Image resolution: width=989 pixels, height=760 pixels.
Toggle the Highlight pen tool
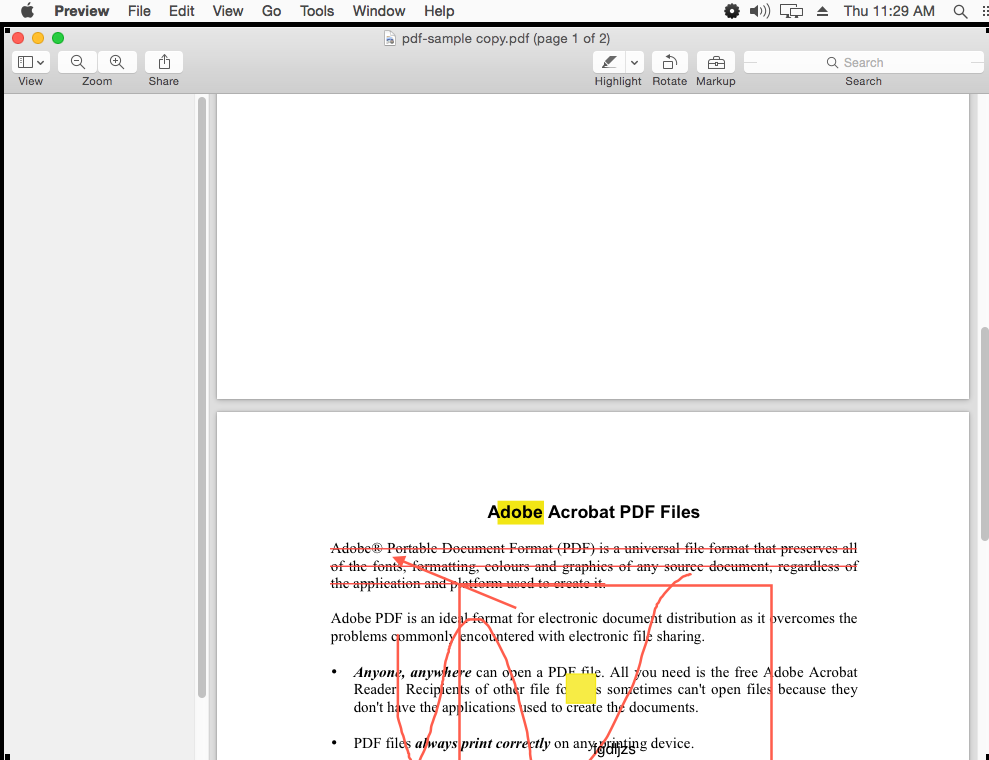[x=609, y=62]
